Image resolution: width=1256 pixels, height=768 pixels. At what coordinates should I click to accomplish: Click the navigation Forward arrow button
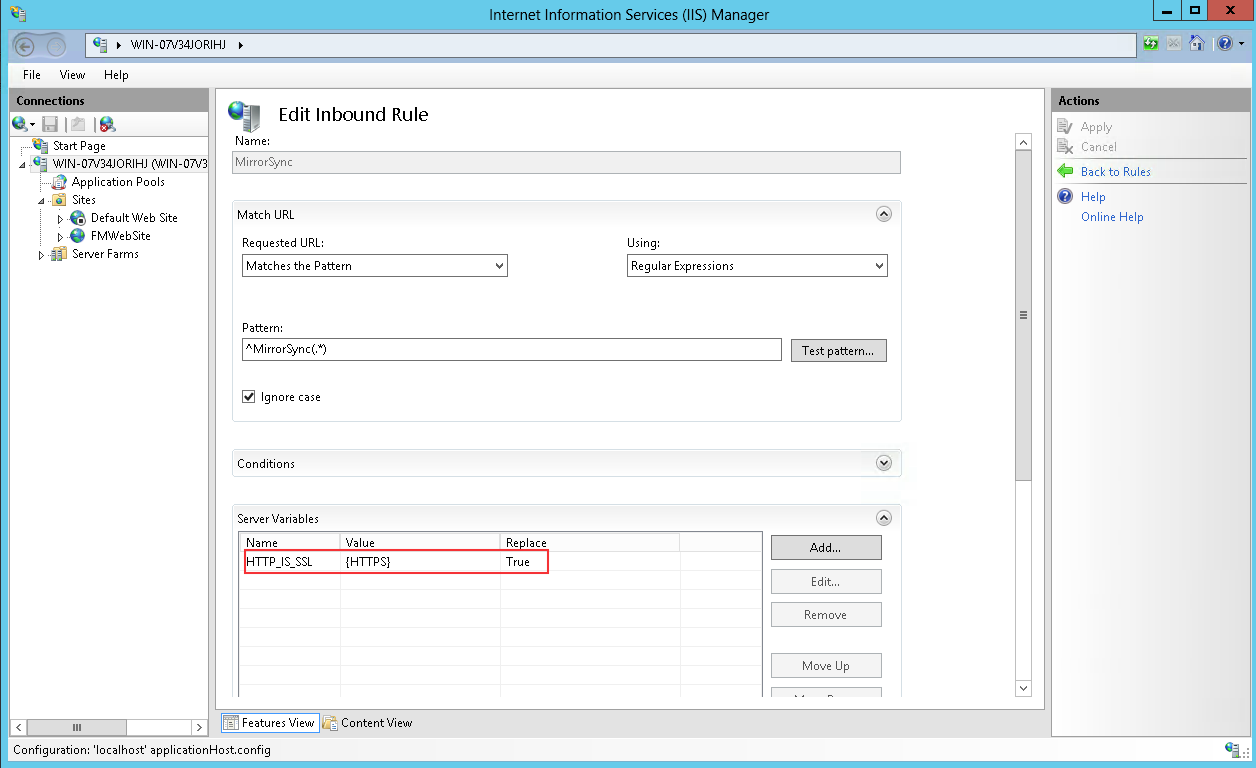click(x=55, y=45)
